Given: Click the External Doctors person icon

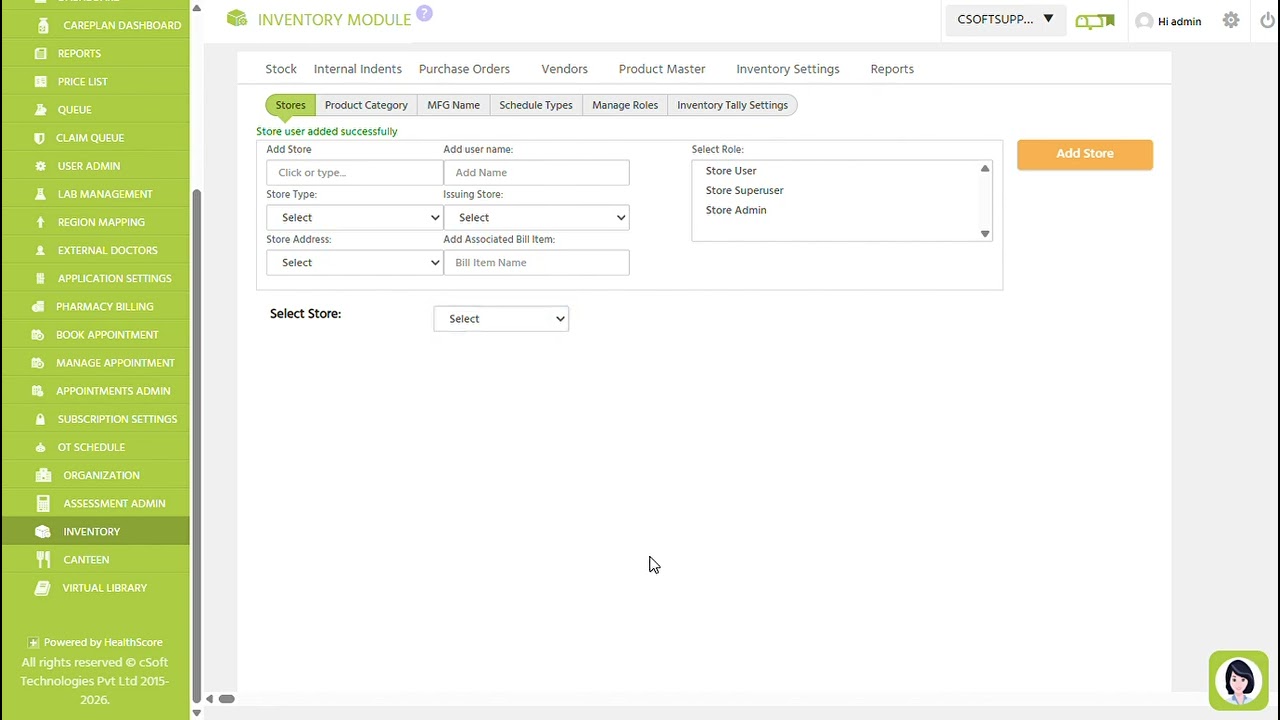Looking at the screenshot, I should click(x=40, y=250).
